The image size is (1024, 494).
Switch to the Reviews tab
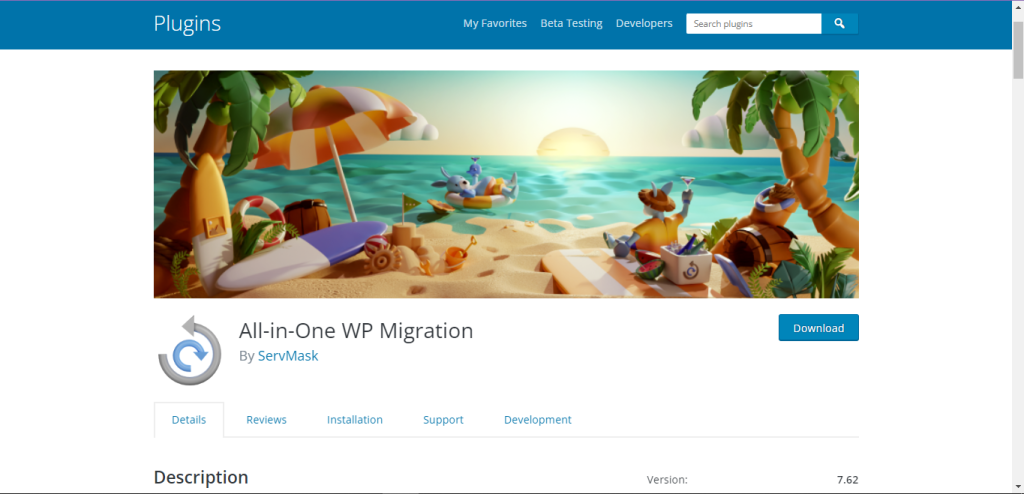coord(266,420)
